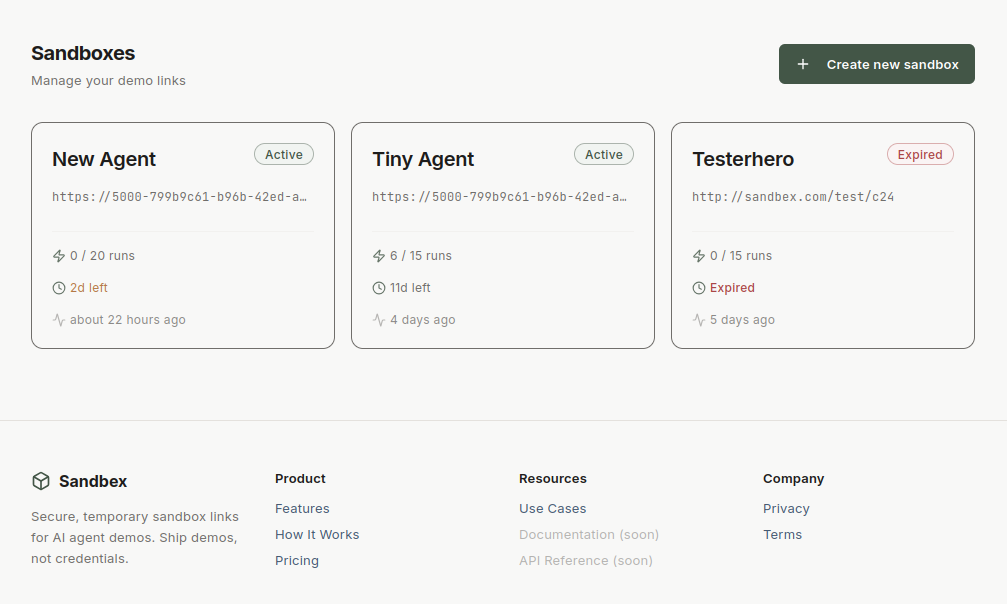Open the Terms link under Company
The height and width of the screenshot is (604, 1007).
[x=782, y=535]
